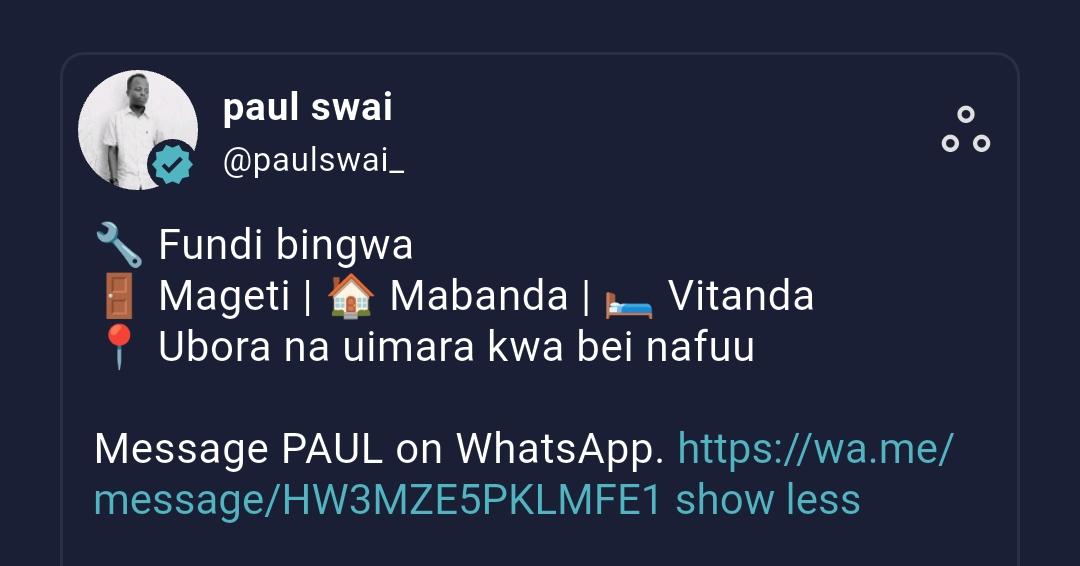The height and width of the screenshot is (566, 1080).
Task: Click the house emoji before Mabanda
Action: click(351, 296)
